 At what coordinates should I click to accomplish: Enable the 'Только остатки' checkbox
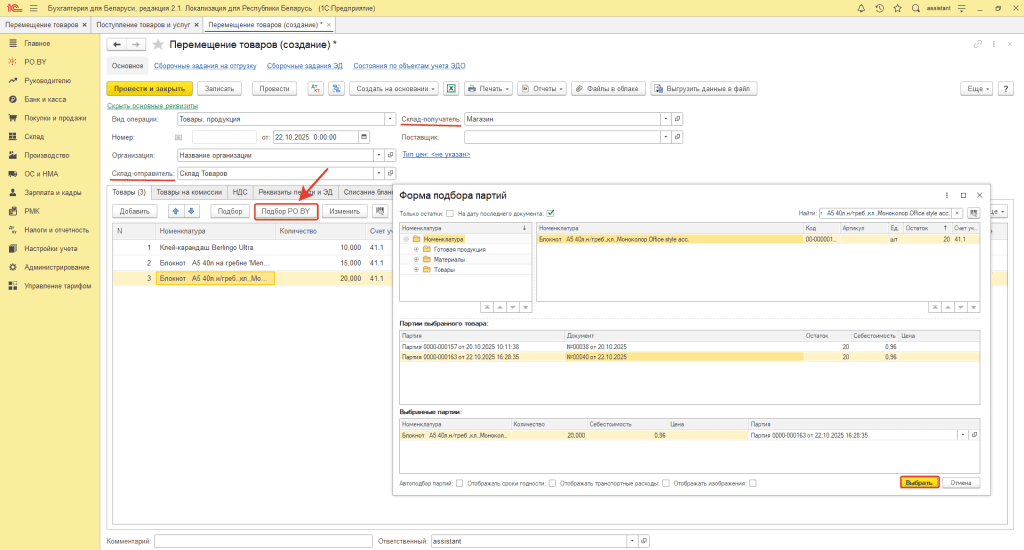[x=450, y=213]
